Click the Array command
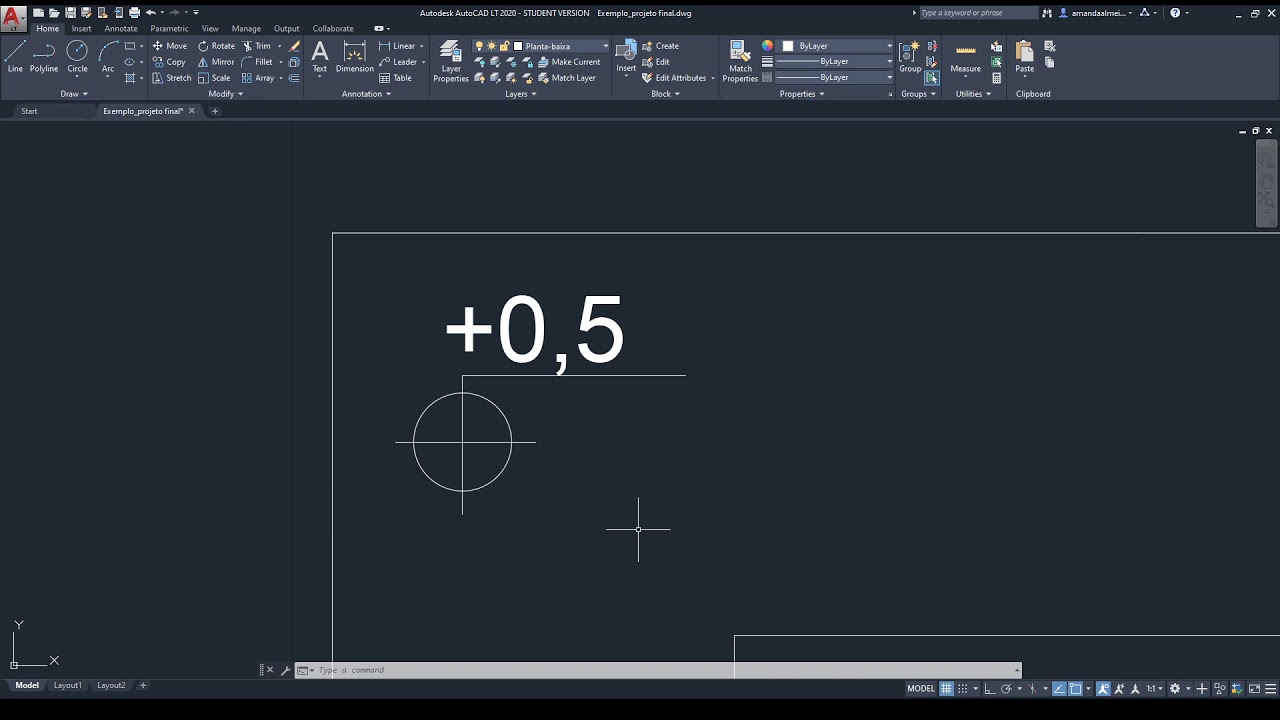Viewport: 1280px width, 720px height. click(258, 78)
